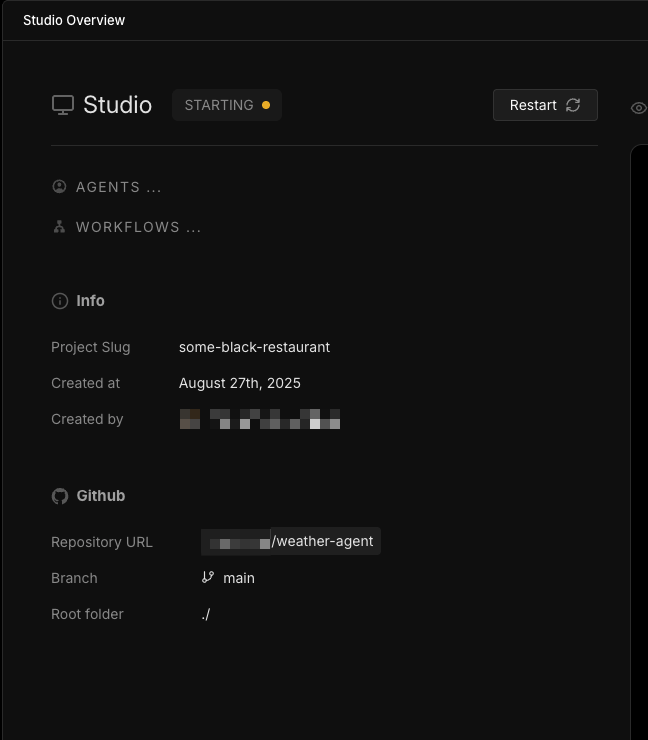
Task: Click the Agents person icon
Action: pos(59,187)
